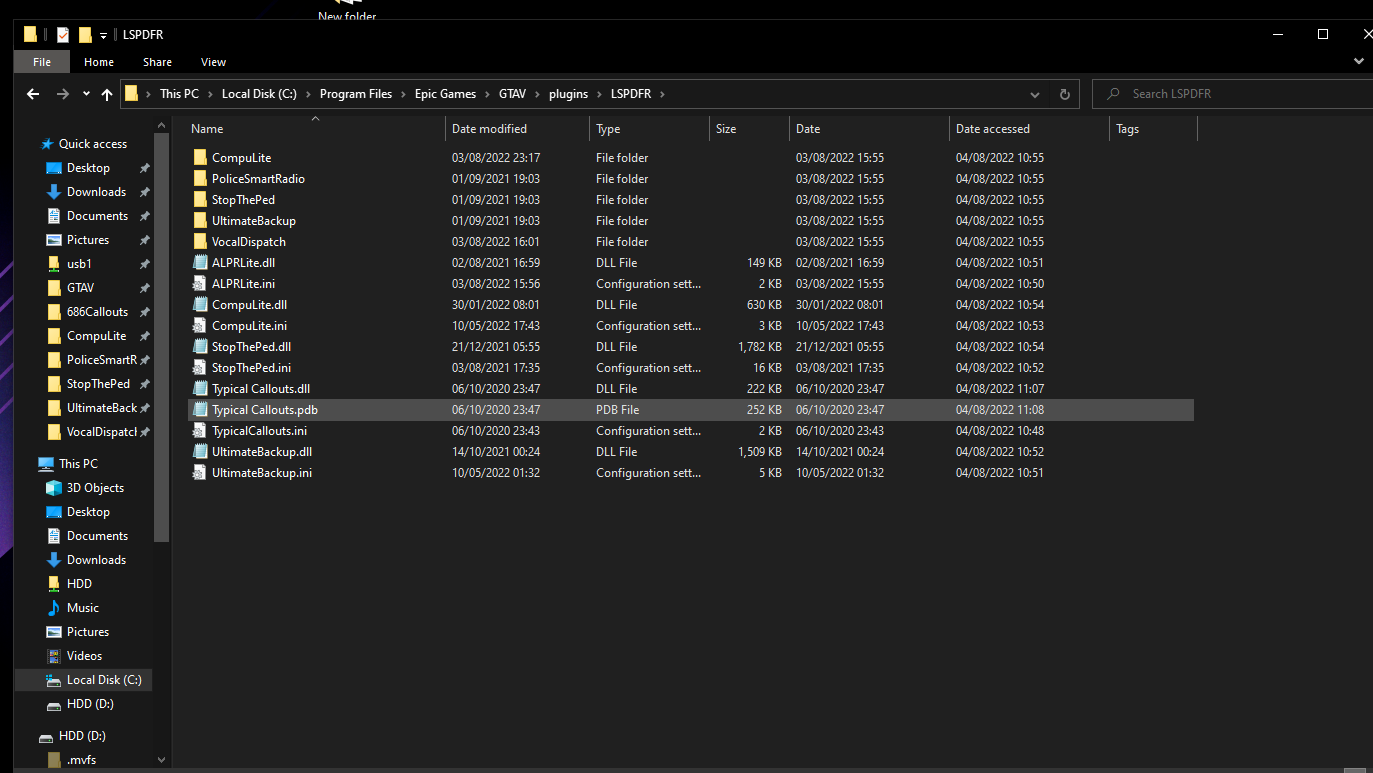The width and height of the screenshot is (1373, 773).
Task: Open the Share ribbon tab
Action: pos(157,62)
